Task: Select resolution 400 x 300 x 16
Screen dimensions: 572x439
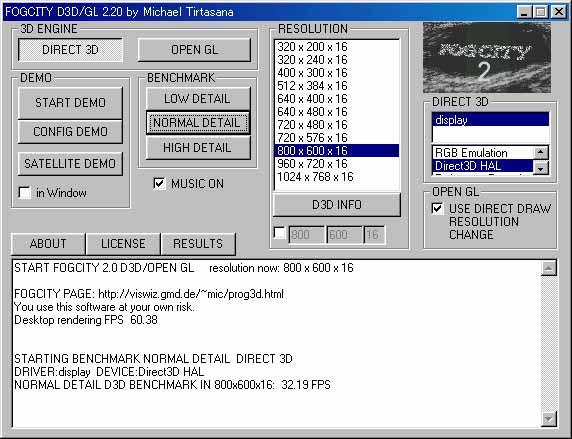Action: 337,73
